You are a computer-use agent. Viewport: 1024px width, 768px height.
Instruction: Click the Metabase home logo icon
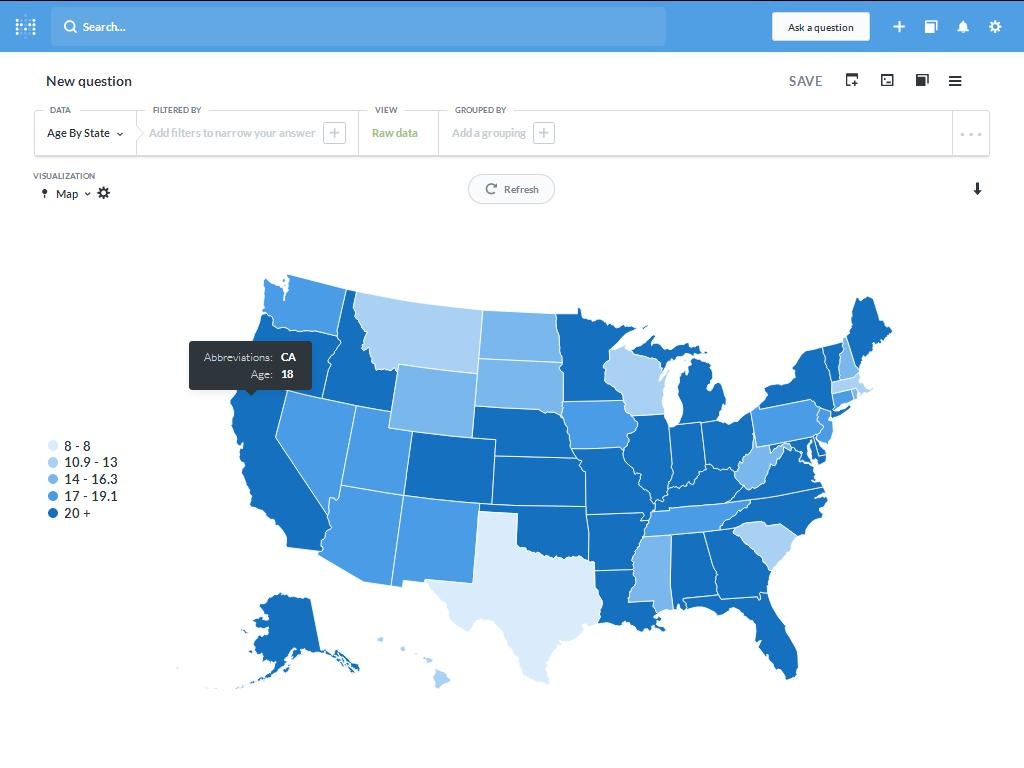(x=25, y=27)
